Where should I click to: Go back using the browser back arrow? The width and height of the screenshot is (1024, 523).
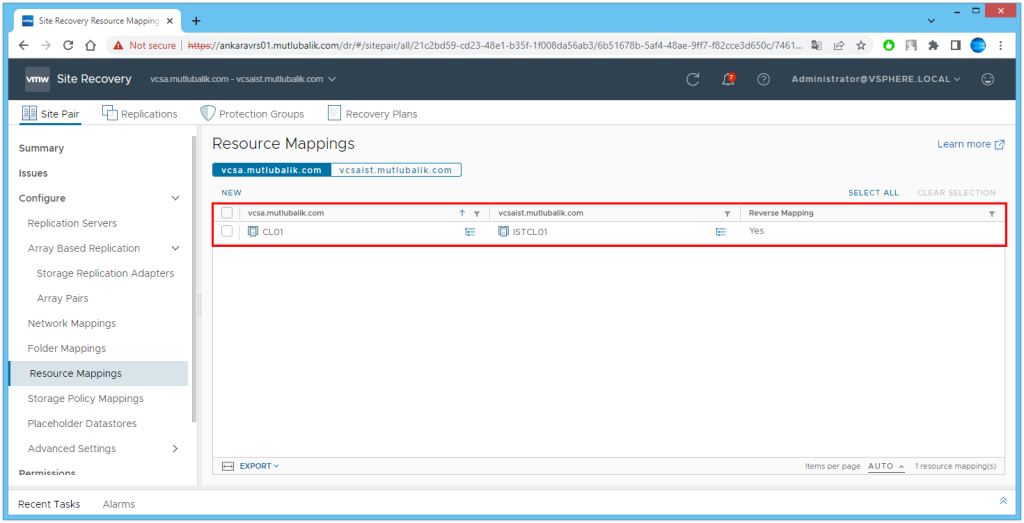(x=24, y=46)
